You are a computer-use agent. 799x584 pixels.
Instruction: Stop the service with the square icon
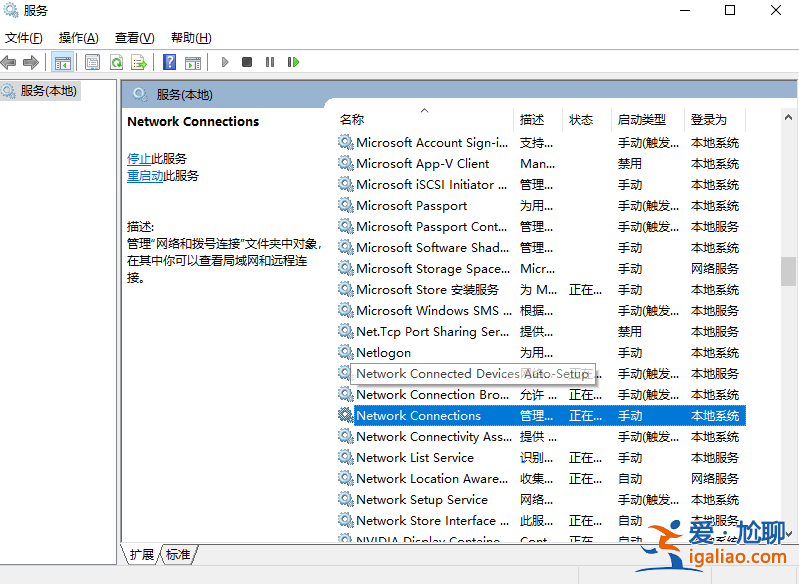point(247,62)
